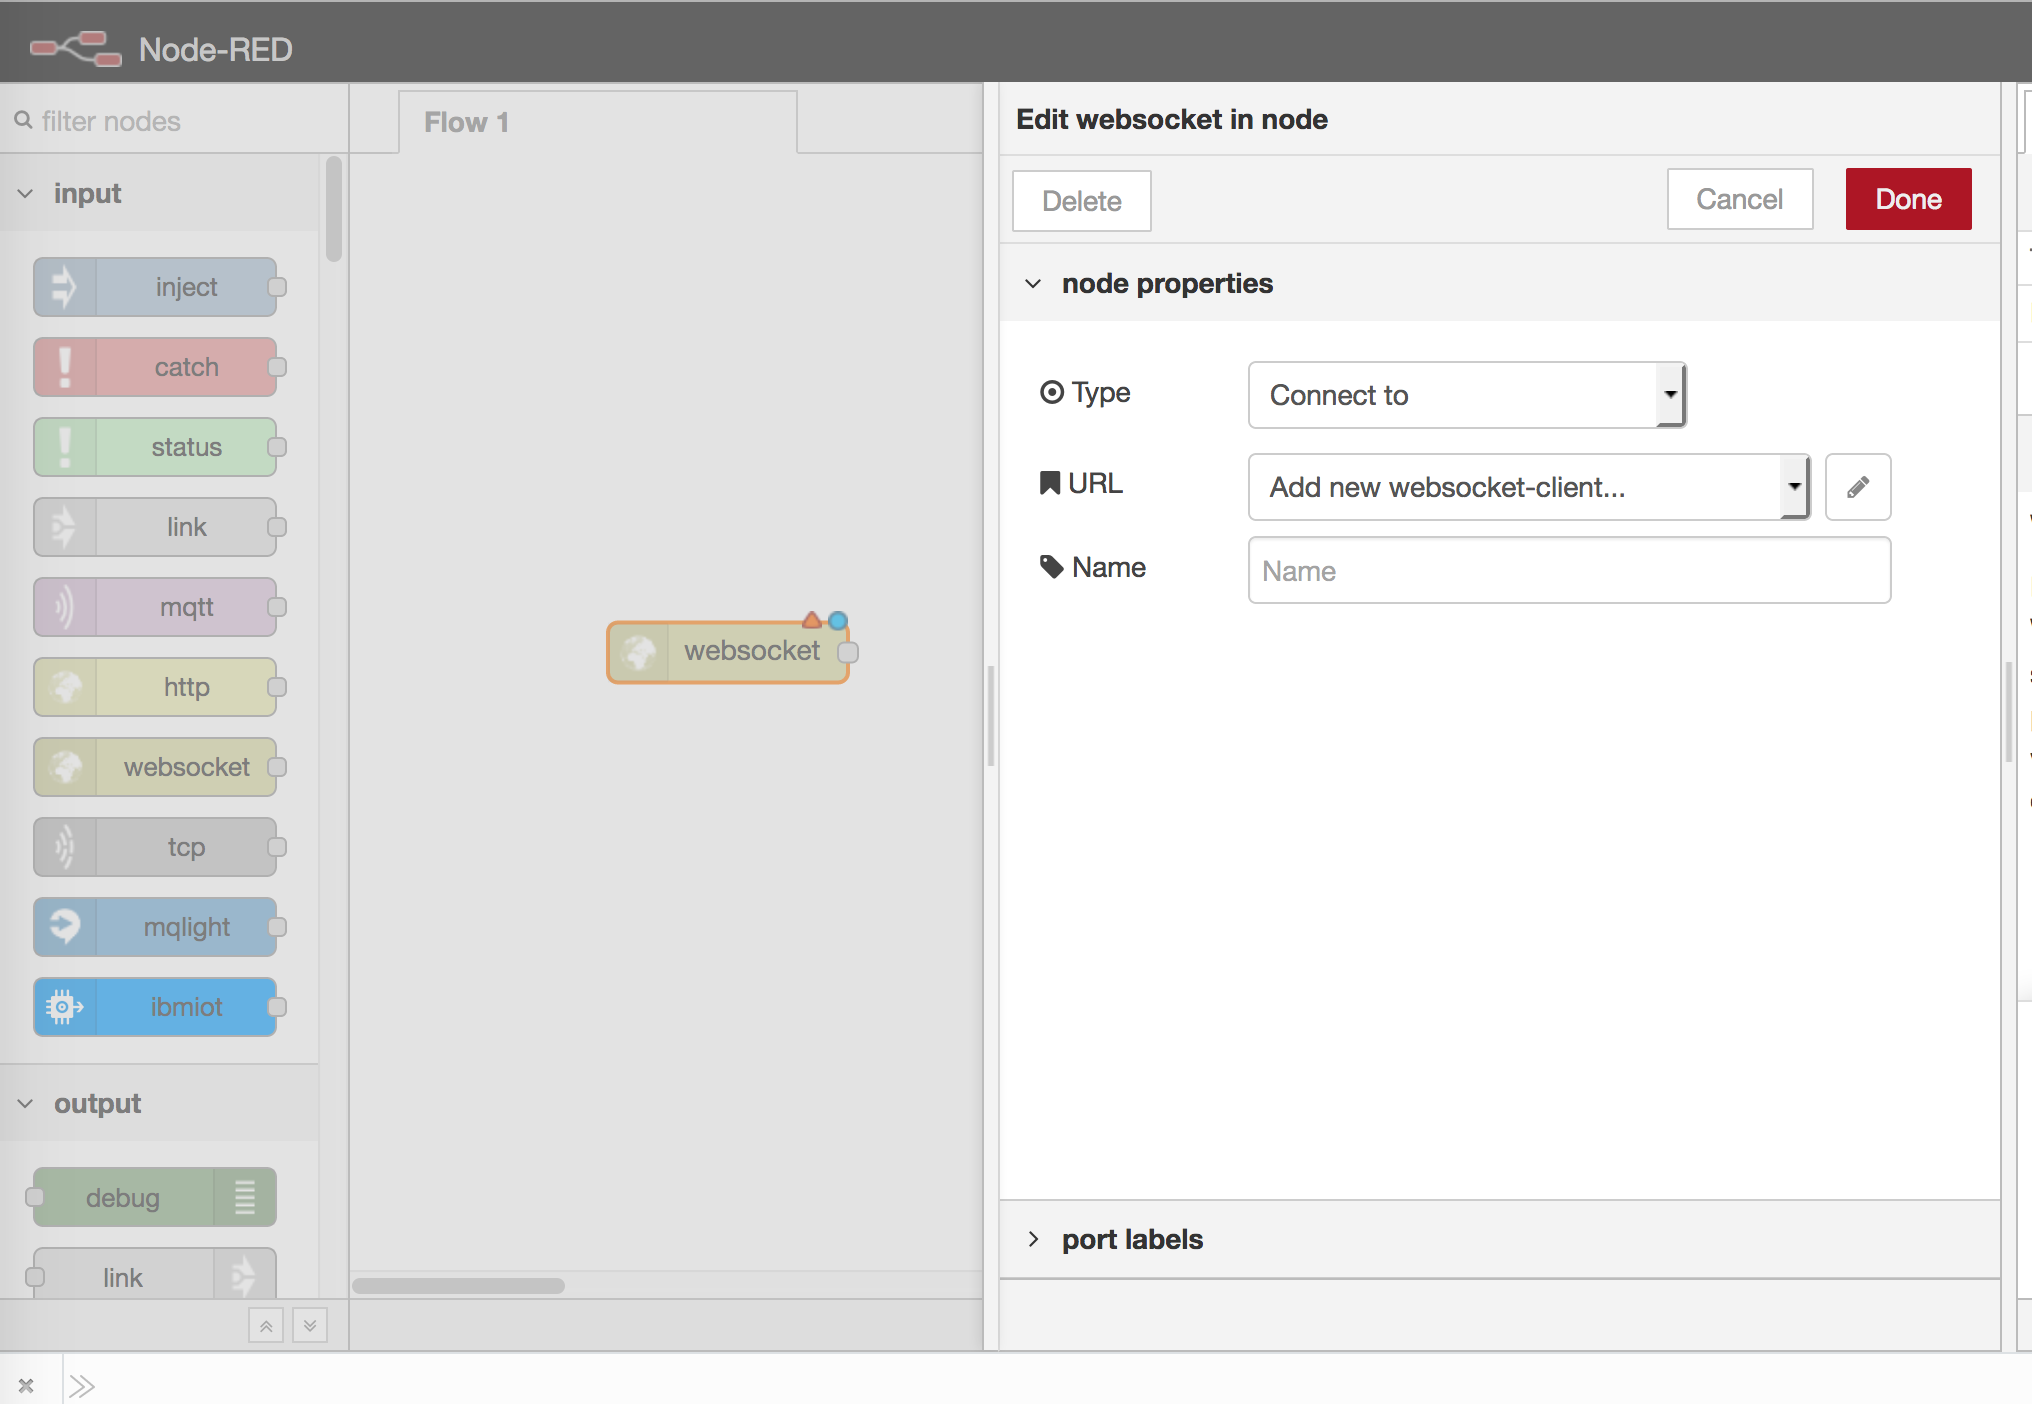Select the catch node in palette
The width and height of the screenshot is (2032, 1404).
click(155, 367)
